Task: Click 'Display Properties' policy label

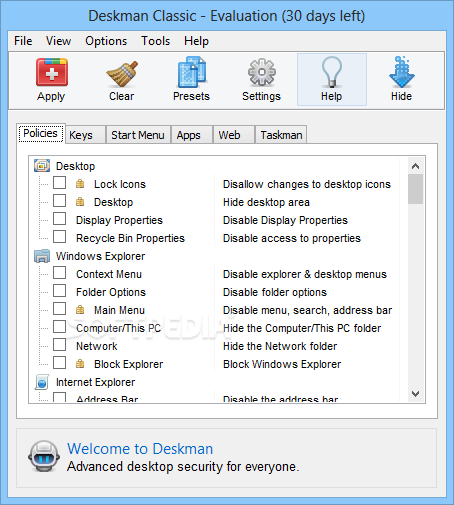Action: click(x=119, y=220)
